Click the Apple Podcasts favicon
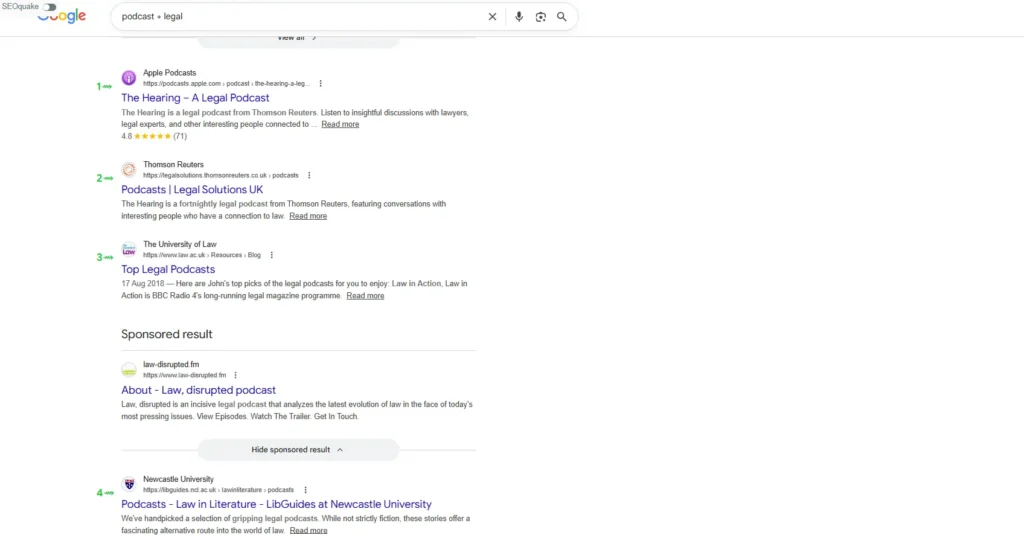1024x535 pixels. 129,78
